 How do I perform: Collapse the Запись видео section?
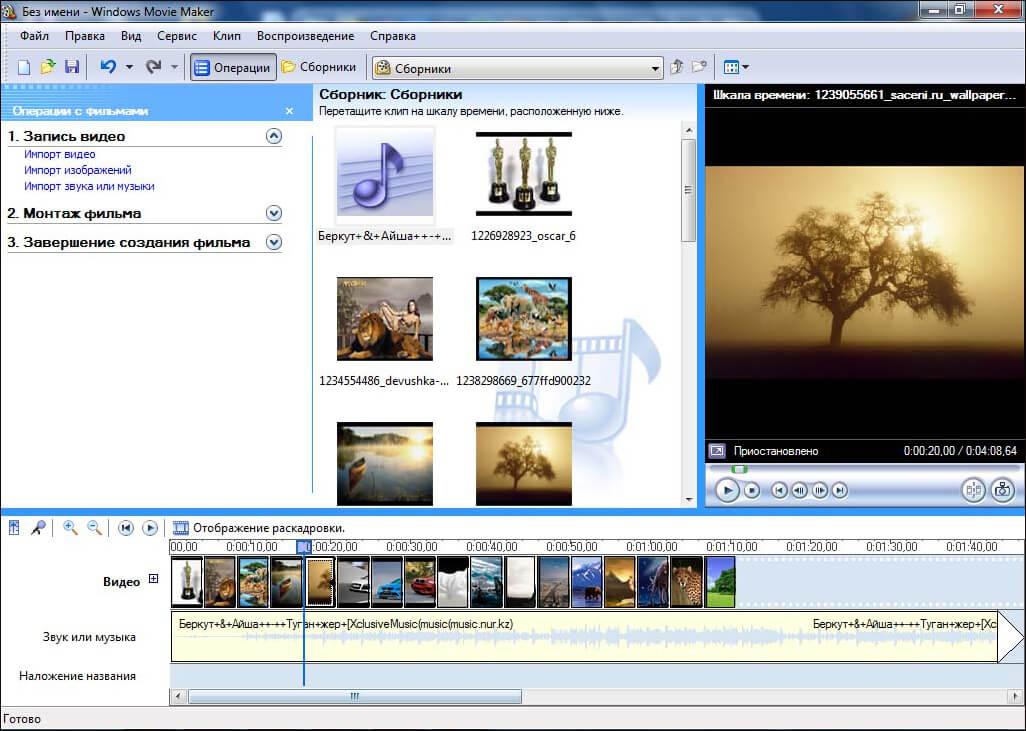pyautogui.click(x=274, y=136)
